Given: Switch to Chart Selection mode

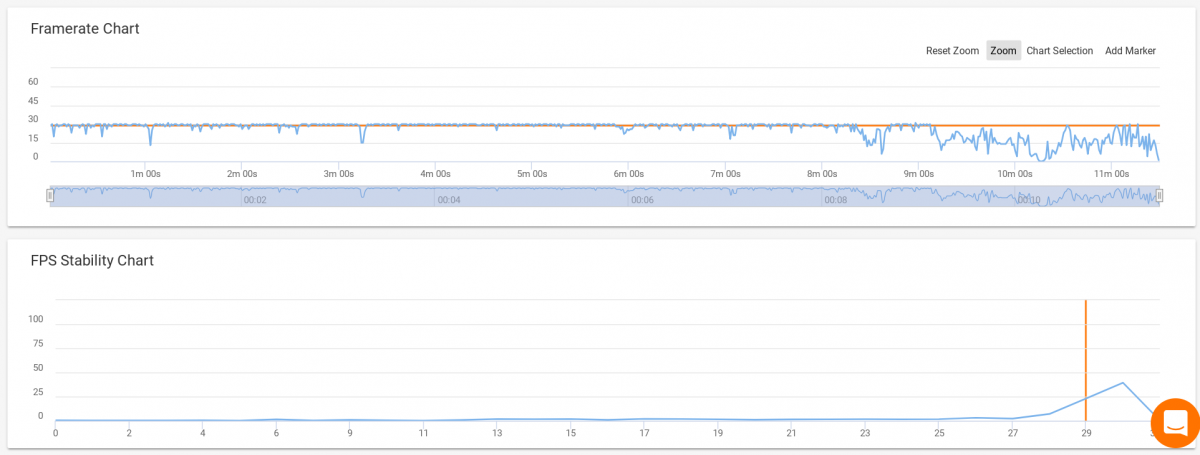Looking at the screenshot, I should 1059,51.
